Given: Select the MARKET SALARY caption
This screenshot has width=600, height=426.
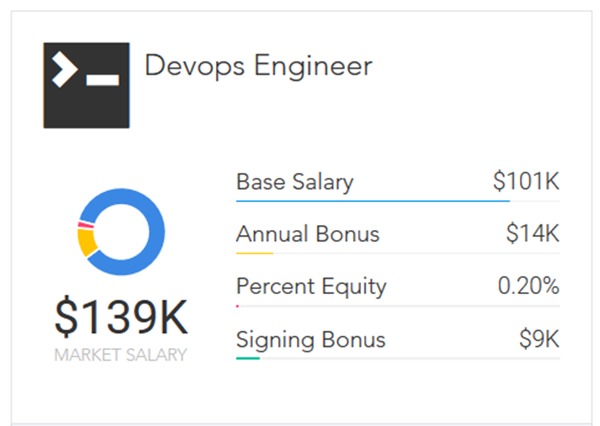Looking at the screenshot, I should 121,355.
